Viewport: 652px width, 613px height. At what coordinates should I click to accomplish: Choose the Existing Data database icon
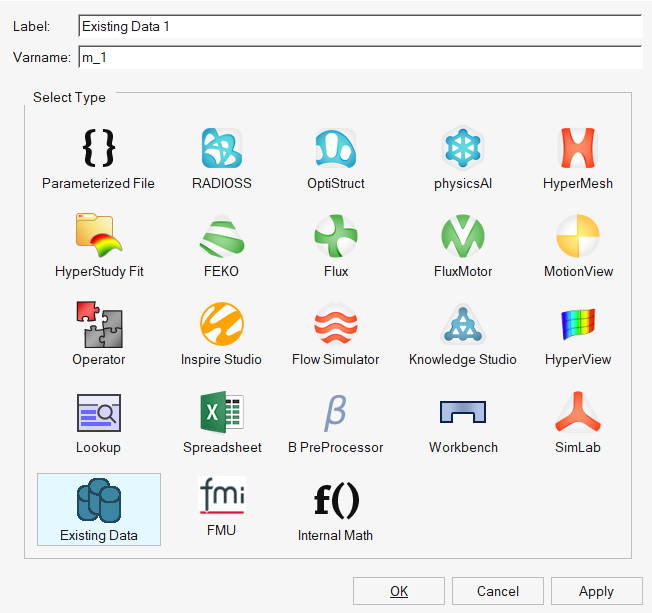[x=99, y=500]
